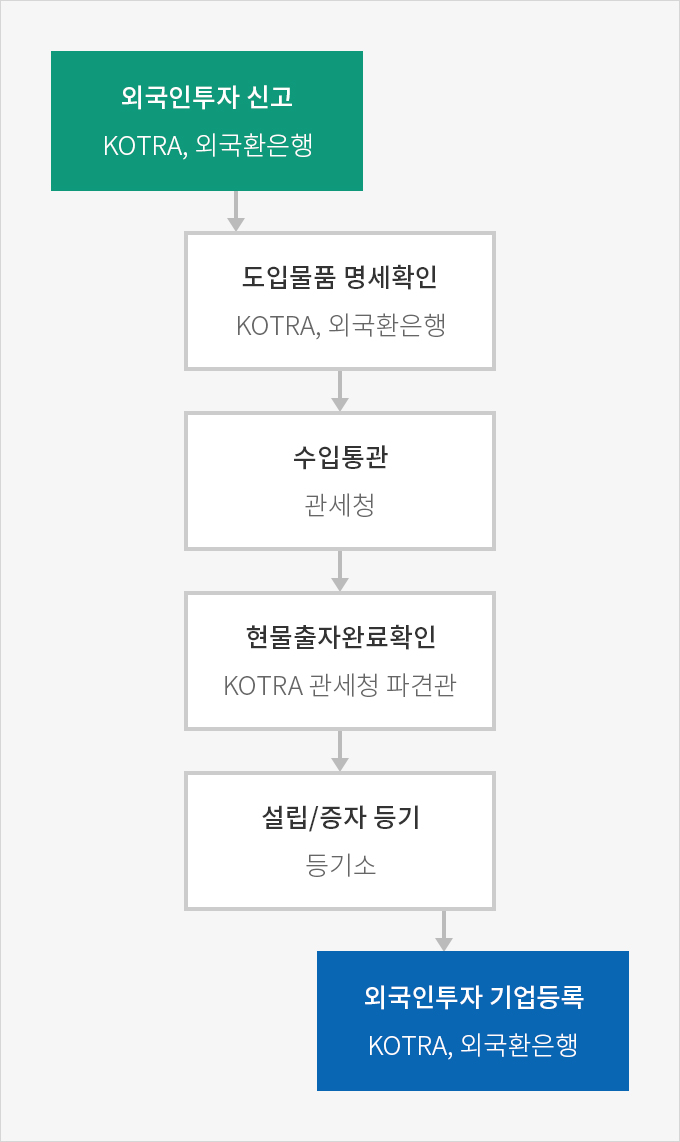Click the KOTRA 관세청 파견관 label

pyautogui.click(x=340, y=686)
